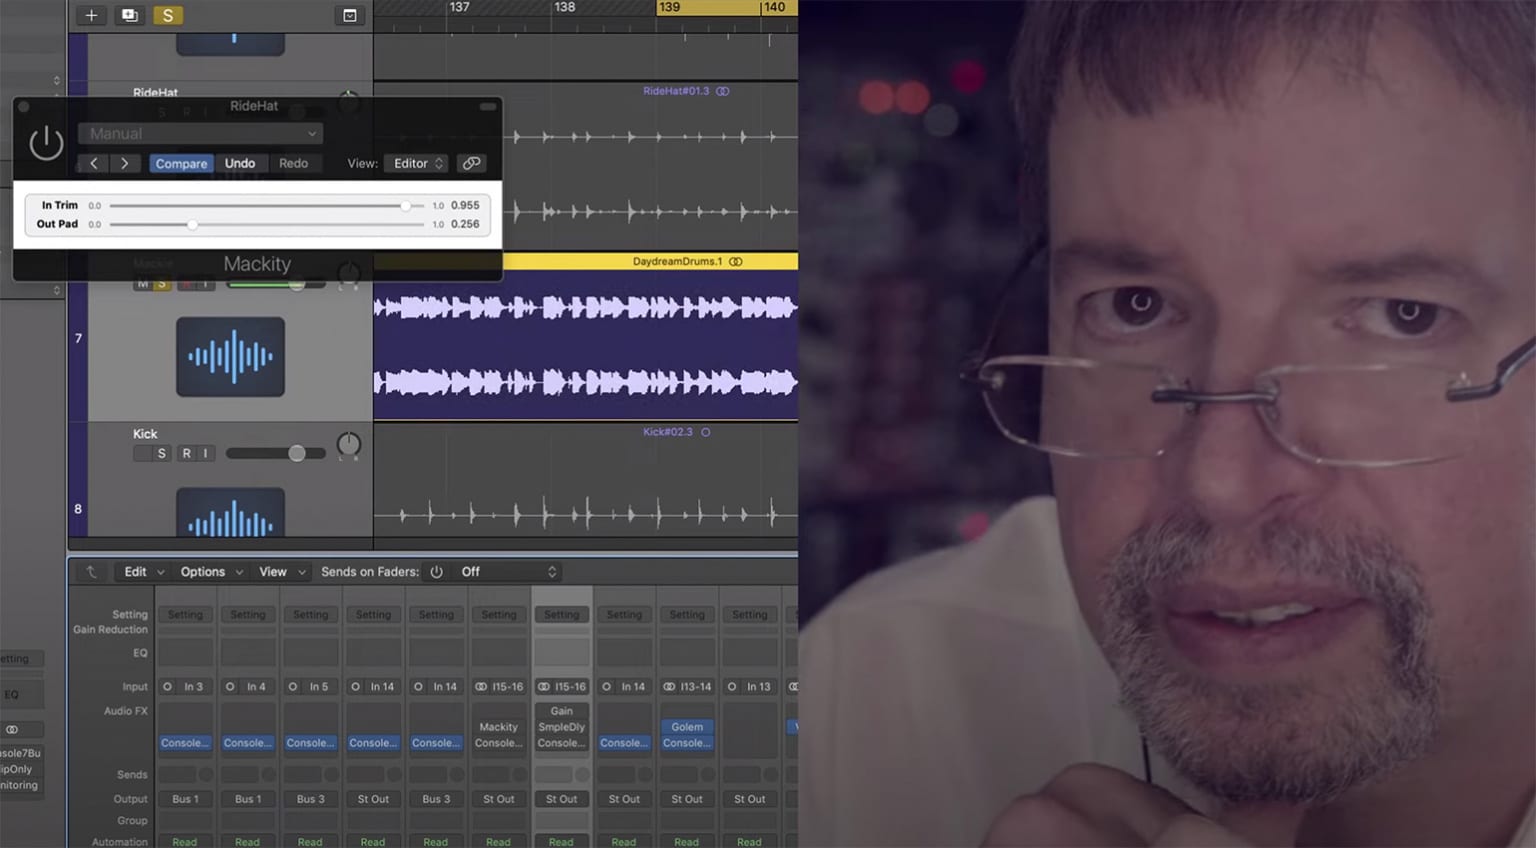Screen dimensions: 1536x848
Task: Solo the Mackity track
Action: (161, 283)
